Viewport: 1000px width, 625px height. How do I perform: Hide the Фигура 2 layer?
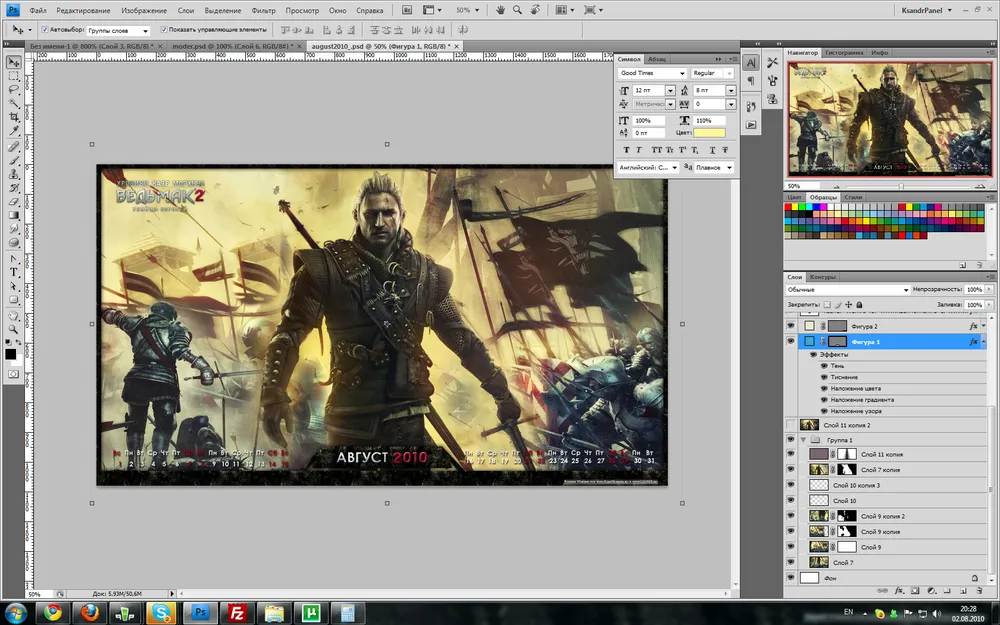pos(790,326)
